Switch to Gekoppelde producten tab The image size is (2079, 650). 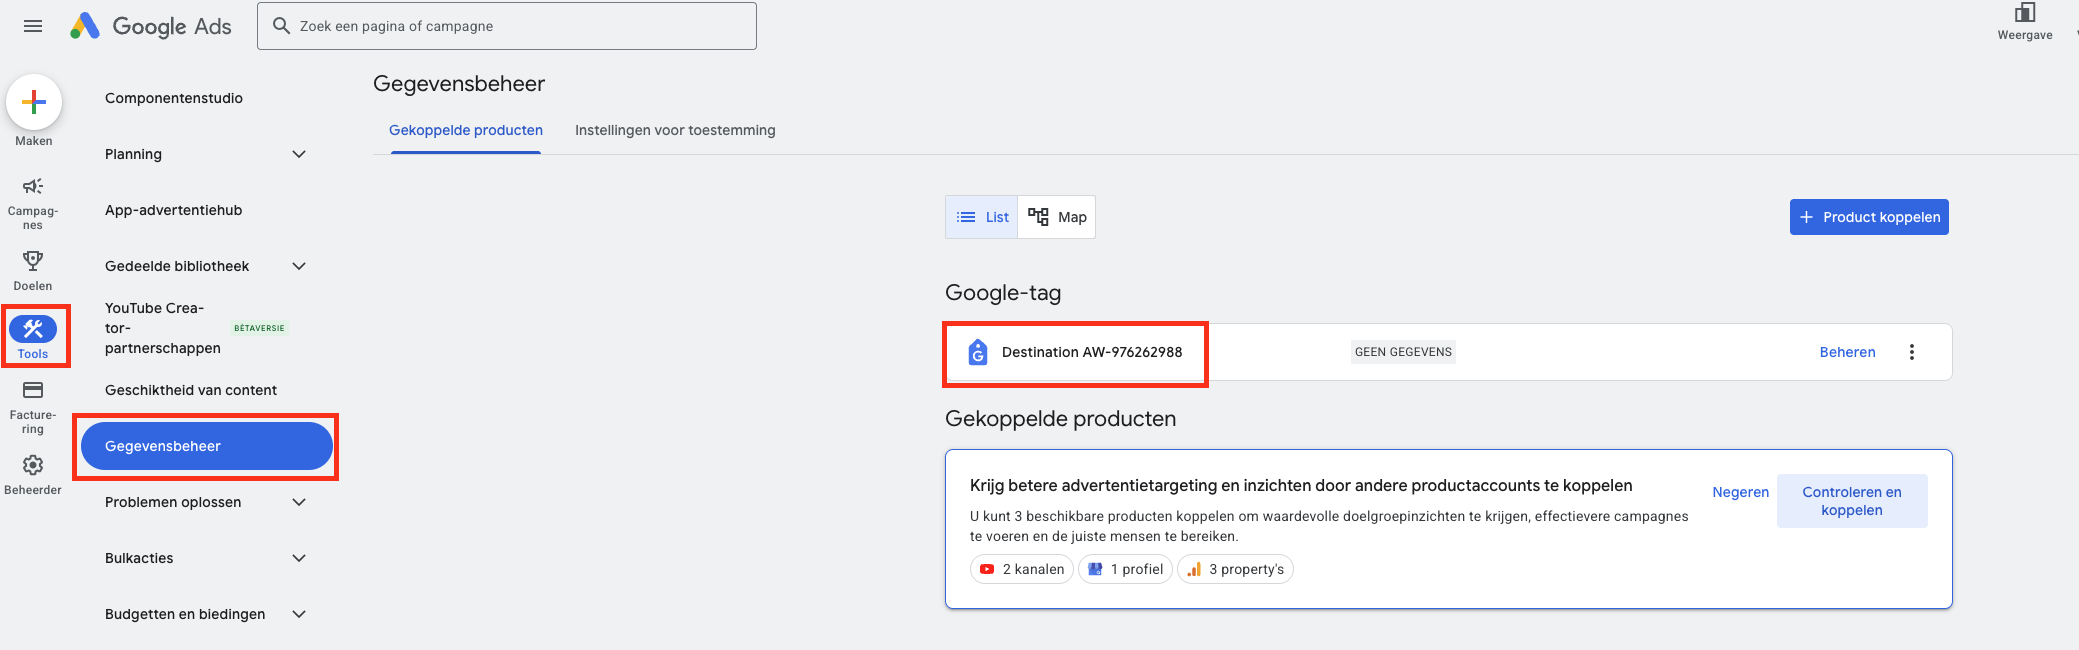point(466,130)
